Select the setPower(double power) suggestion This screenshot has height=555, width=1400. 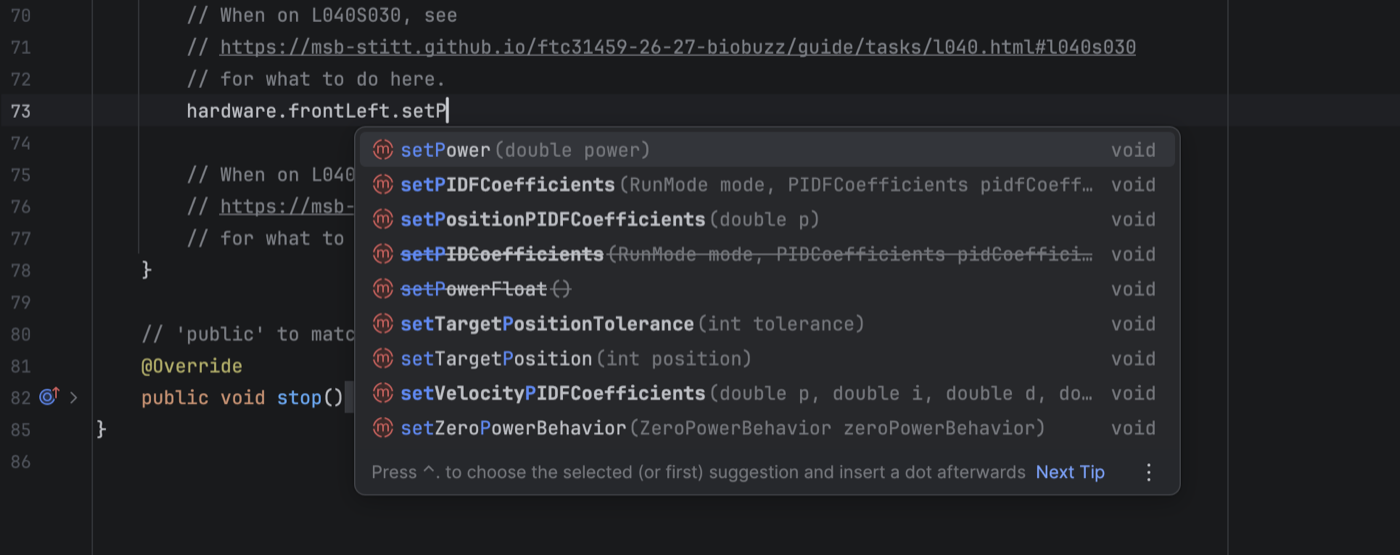pyautogui.click(x=767, y=150)
